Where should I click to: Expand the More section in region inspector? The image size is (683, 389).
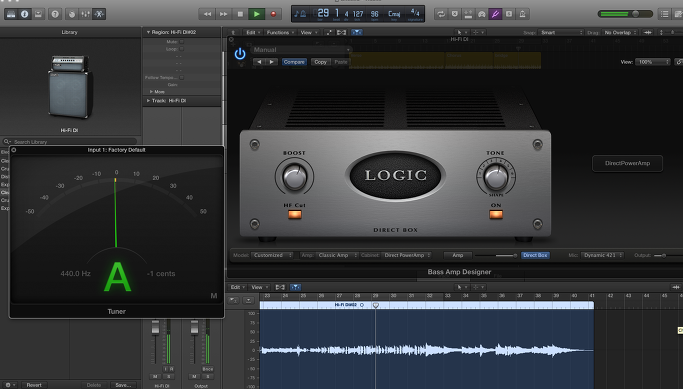click(151, 92)
